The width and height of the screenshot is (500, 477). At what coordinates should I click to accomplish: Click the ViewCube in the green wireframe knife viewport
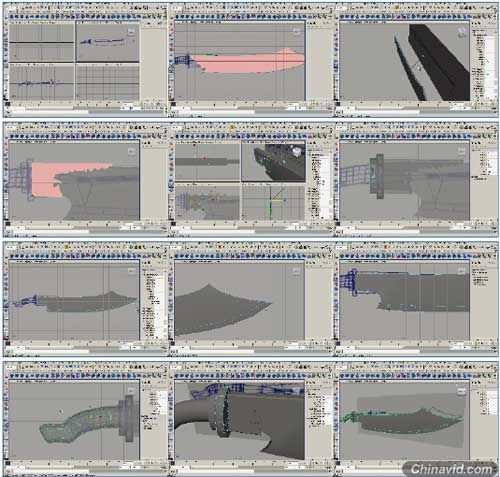point(462,391)
